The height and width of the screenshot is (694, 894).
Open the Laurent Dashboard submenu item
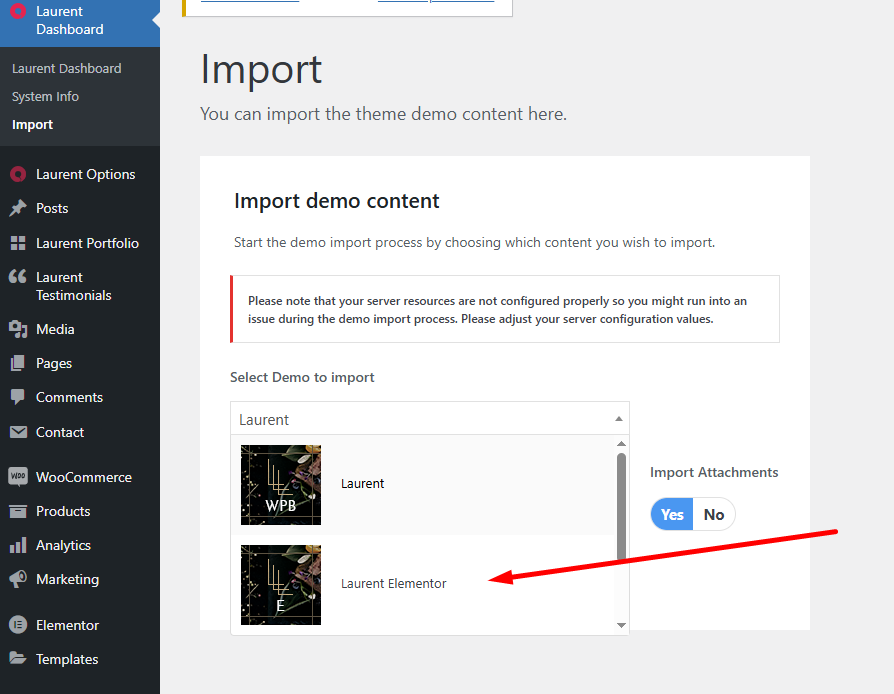coord(67,68)
